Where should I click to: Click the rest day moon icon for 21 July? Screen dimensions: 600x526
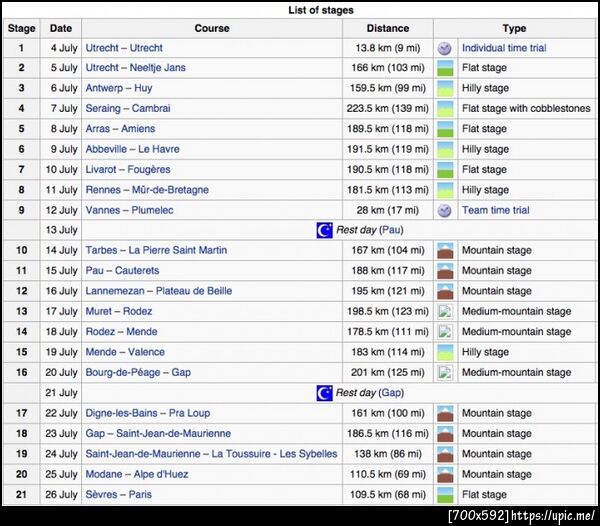click(x=324, y=393)
